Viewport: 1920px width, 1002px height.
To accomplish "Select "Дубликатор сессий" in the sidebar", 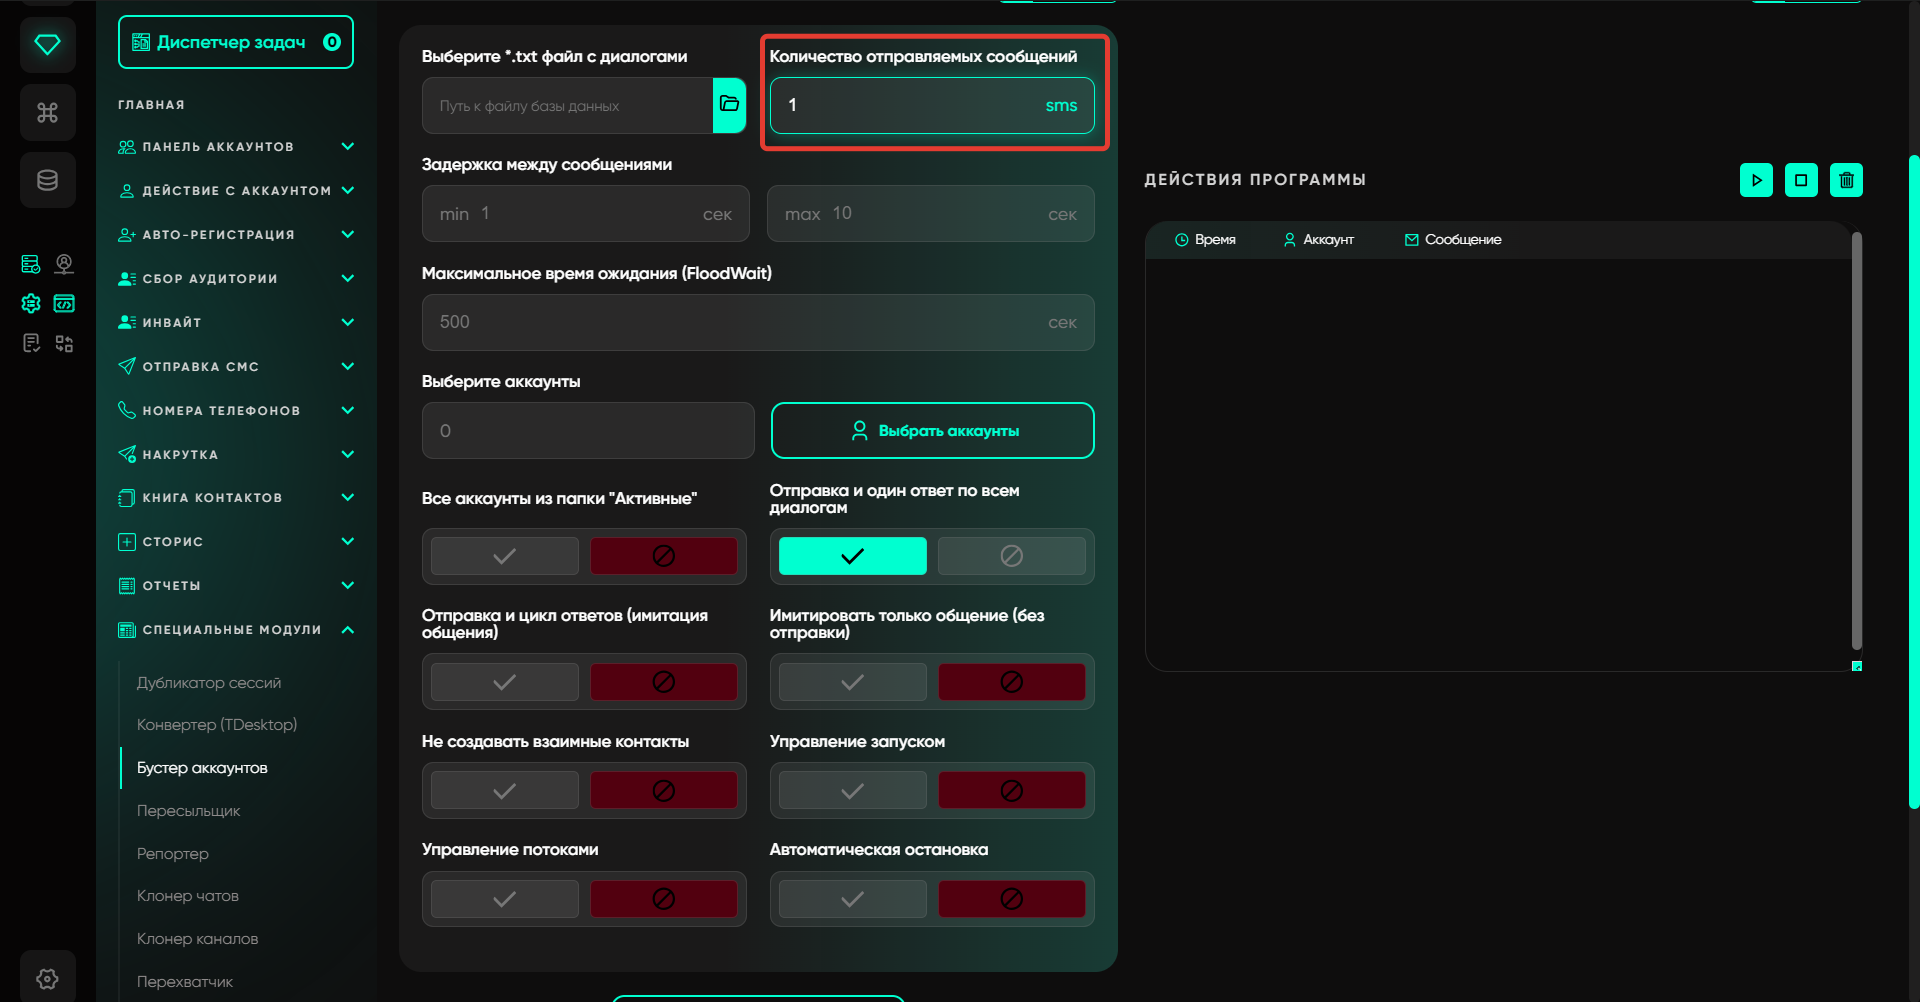I will click(209, 683).
